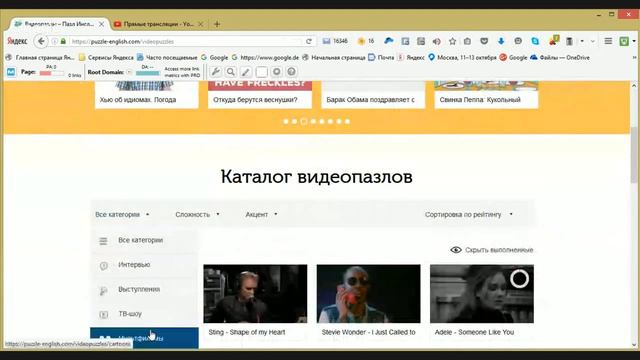Click the MozBar highlighter pencil icon
The height and width of the screenshot is (360, 640).
tap(246, 72)
